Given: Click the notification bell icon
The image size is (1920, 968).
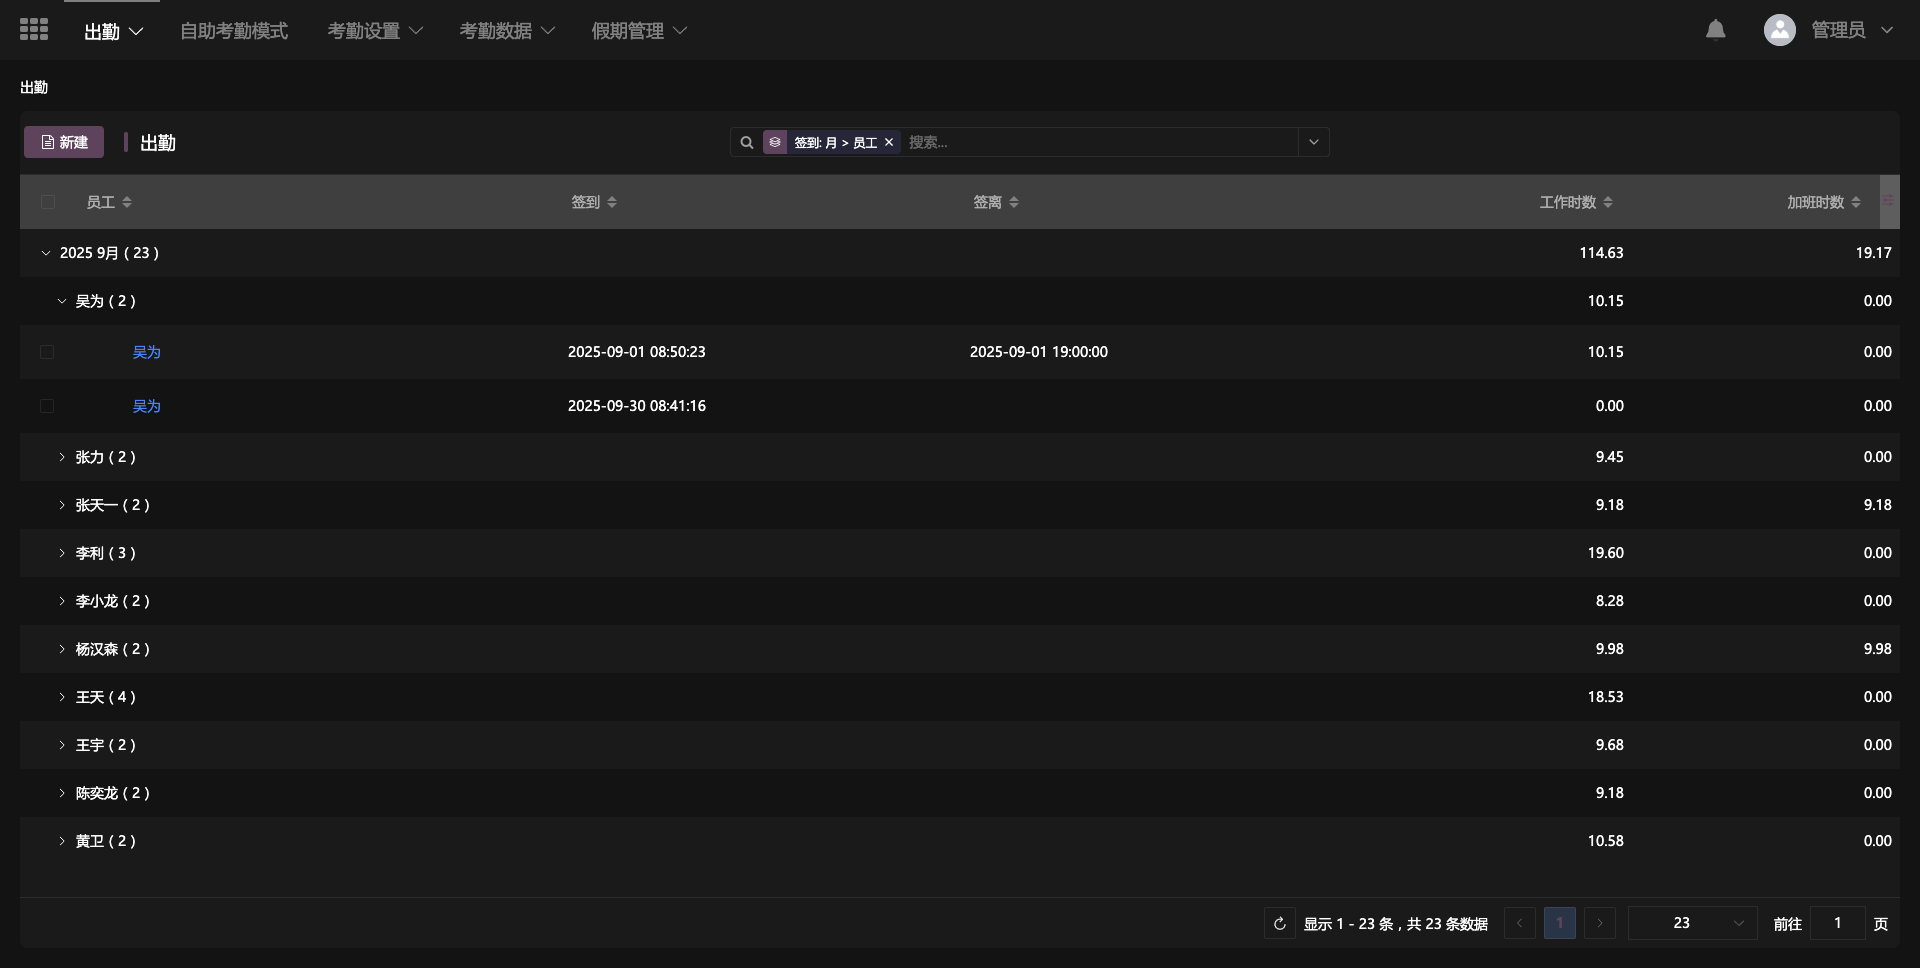Looking at the screenshot, I should 1715,30.
